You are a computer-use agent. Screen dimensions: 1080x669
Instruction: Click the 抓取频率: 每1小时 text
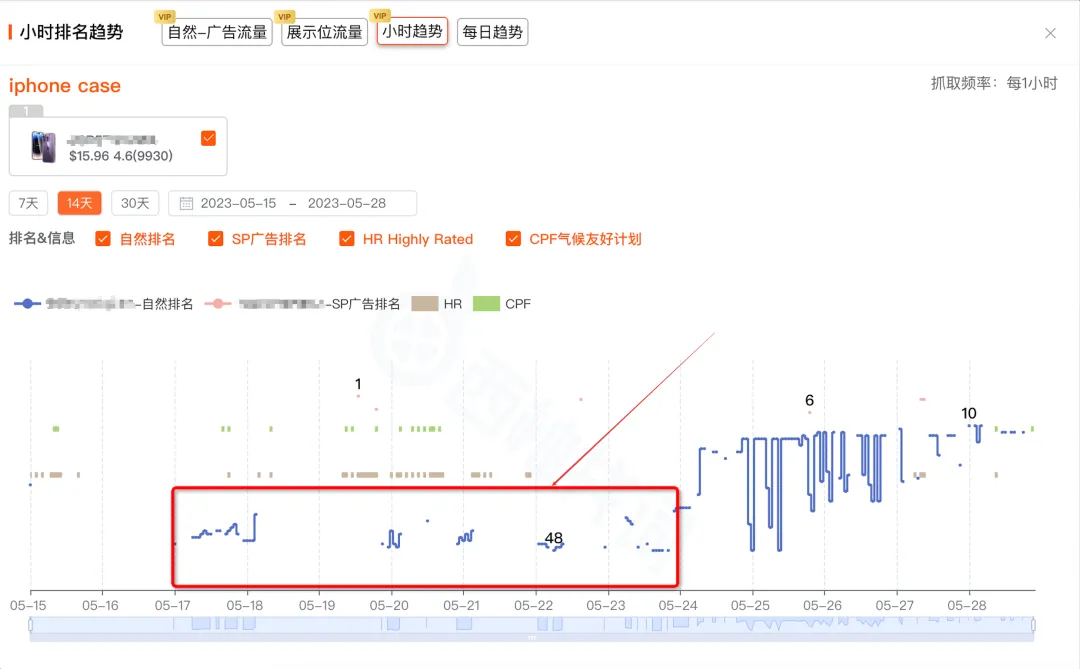[x=994, y=83]
